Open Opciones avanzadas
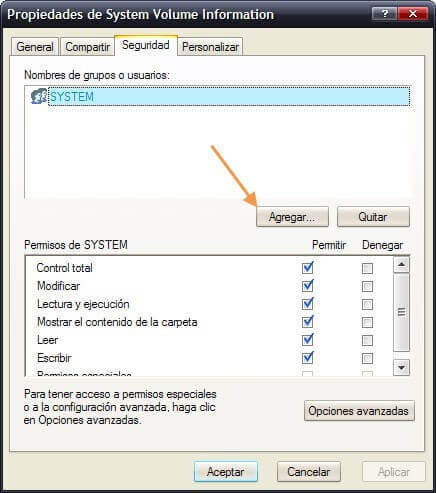The height and width of the screenshot is (493, 436). [359, 411]
